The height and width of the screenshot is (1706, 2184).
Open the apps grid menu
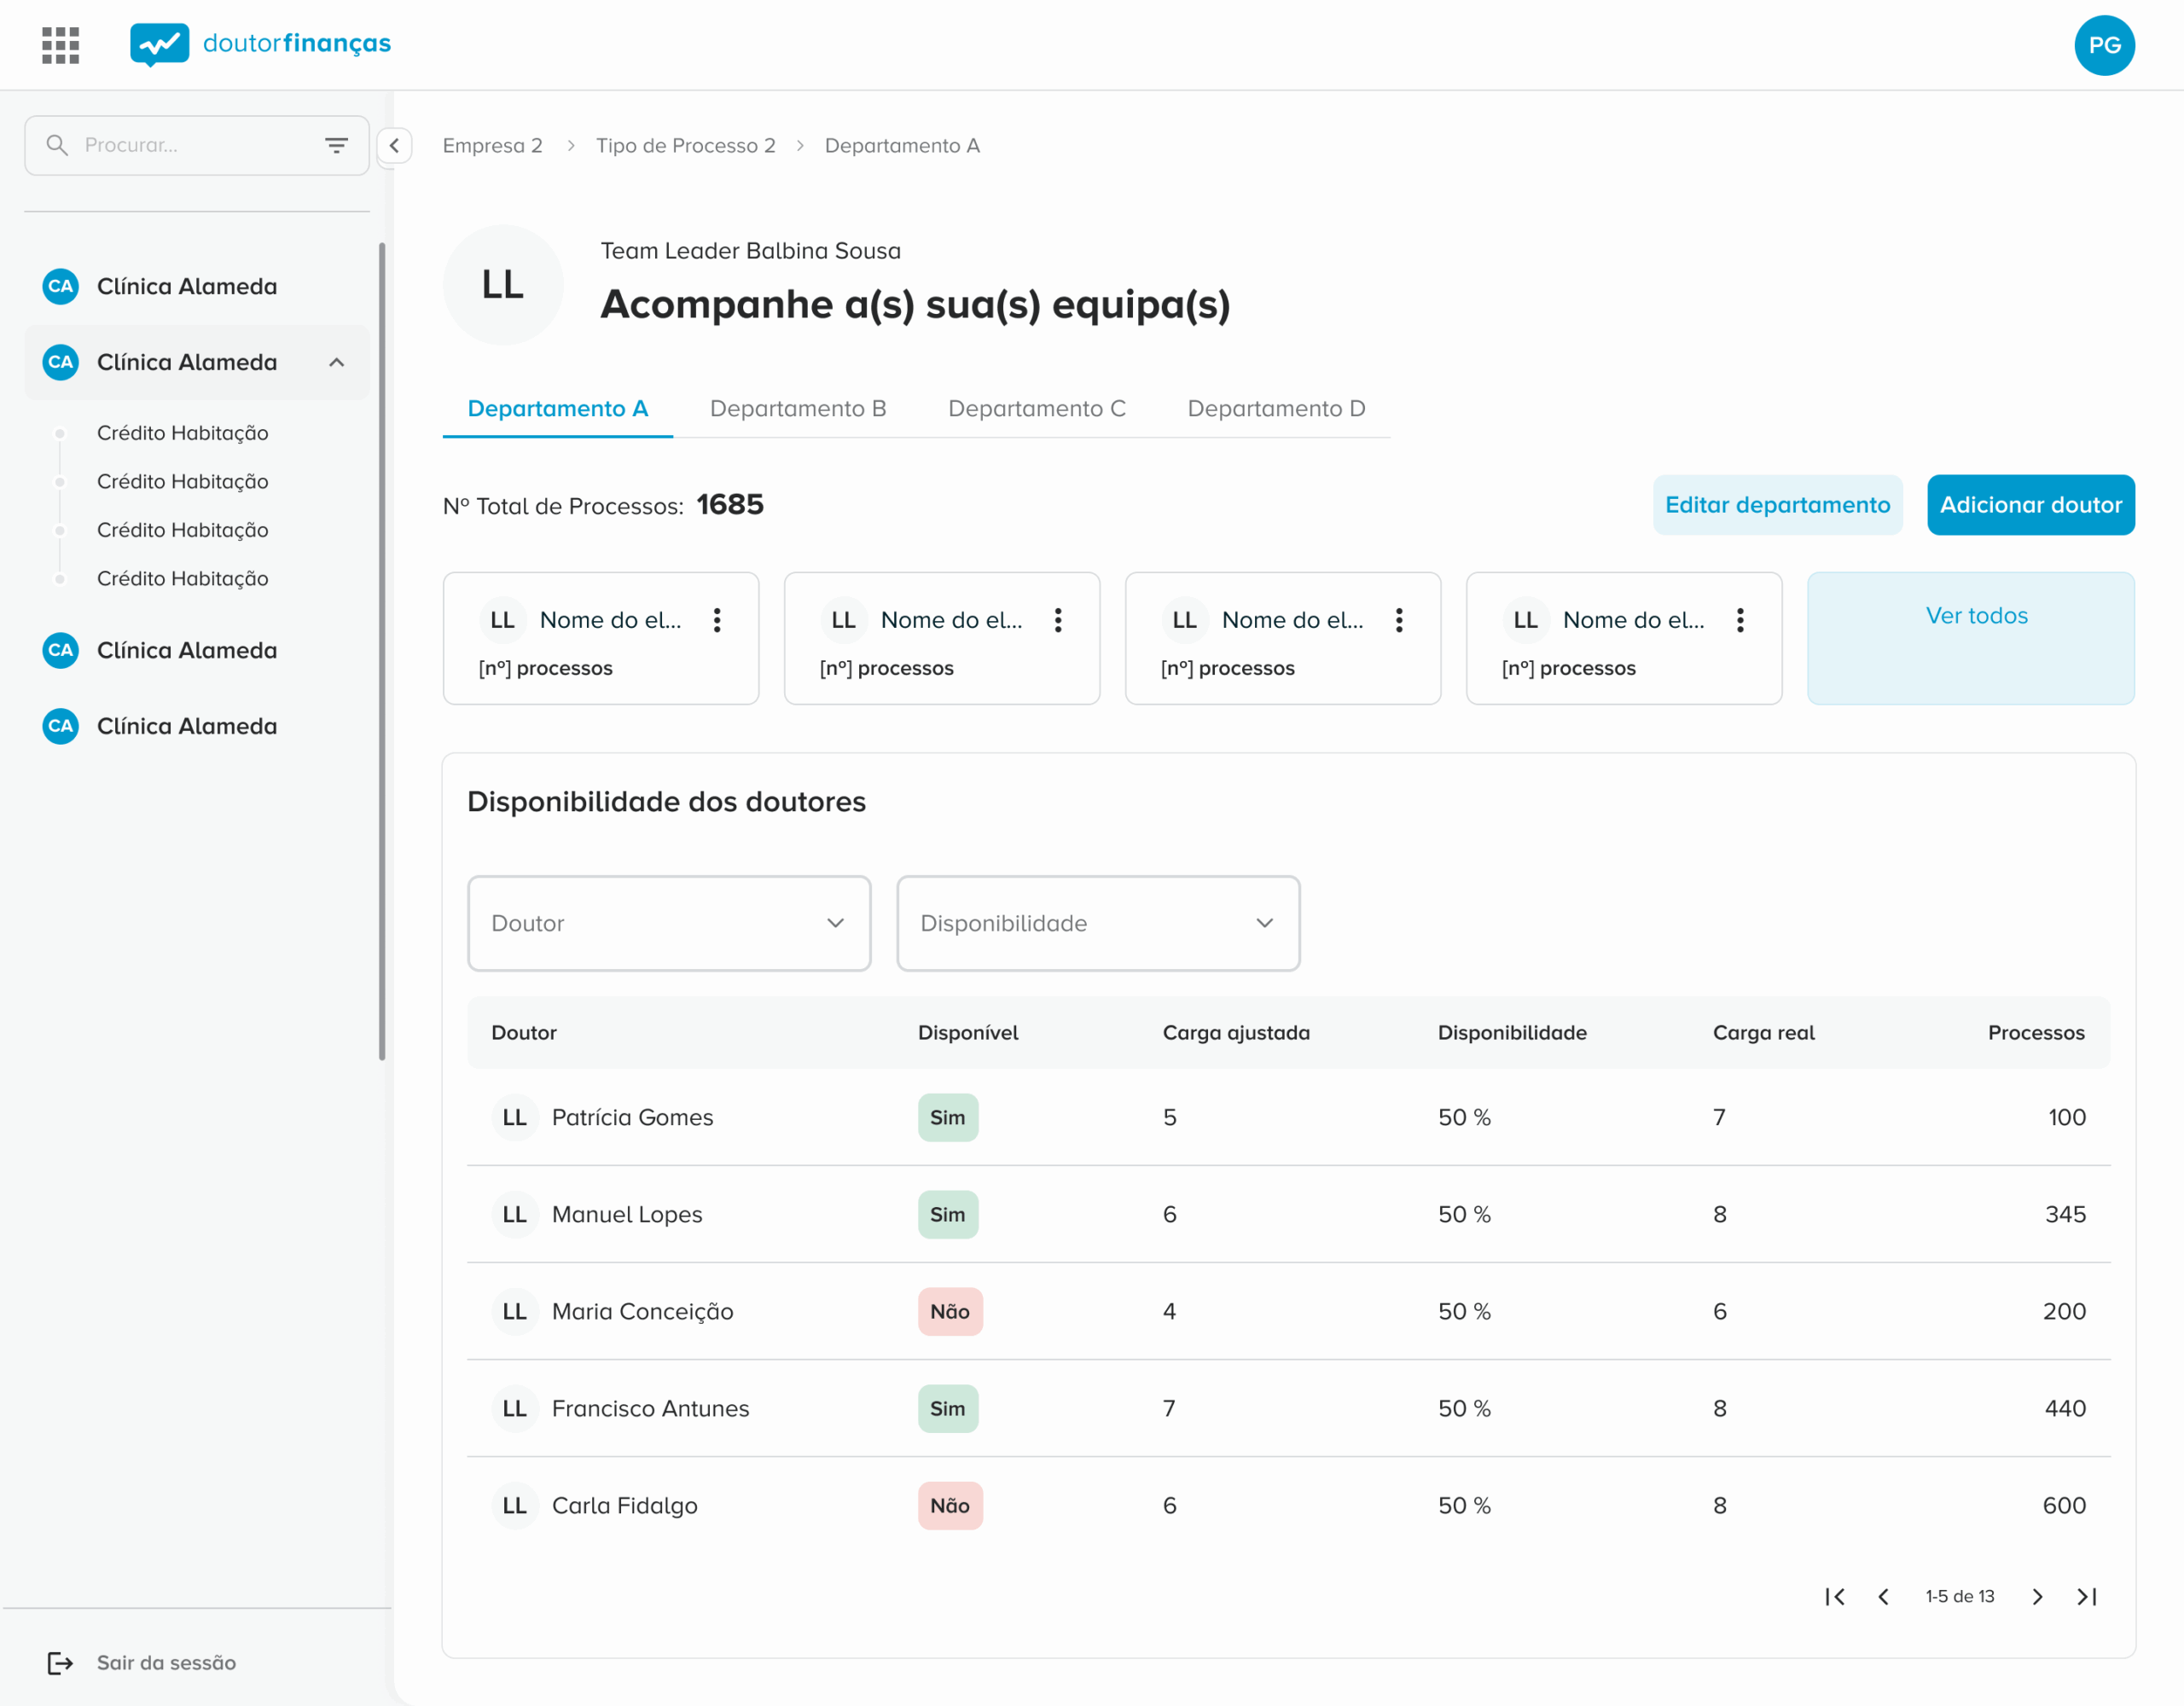(x=59, y=44)
